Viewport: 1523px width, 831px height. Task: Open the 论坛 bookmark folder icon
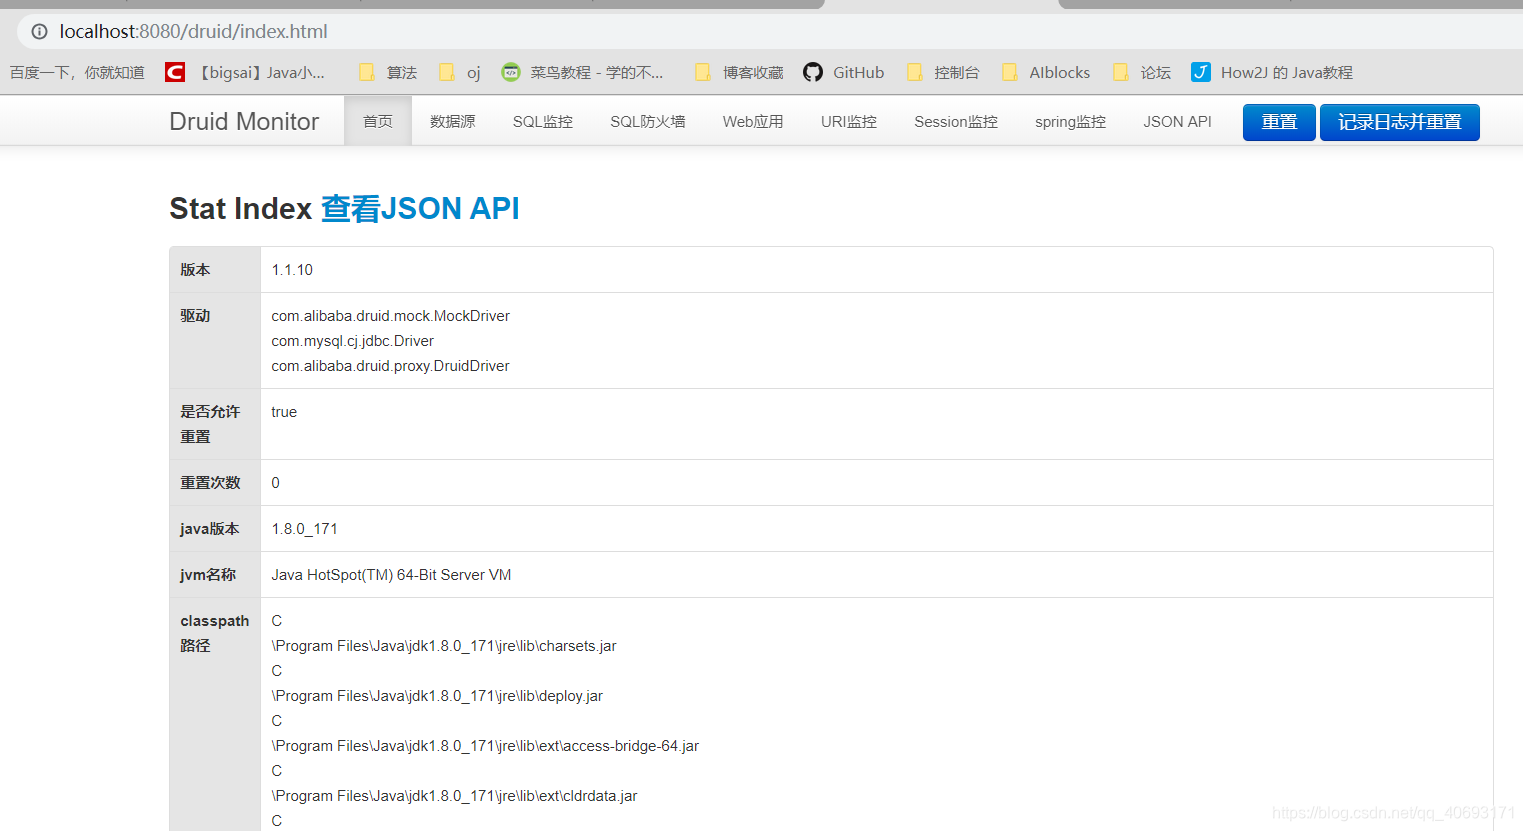click(x=1121, y=72)
